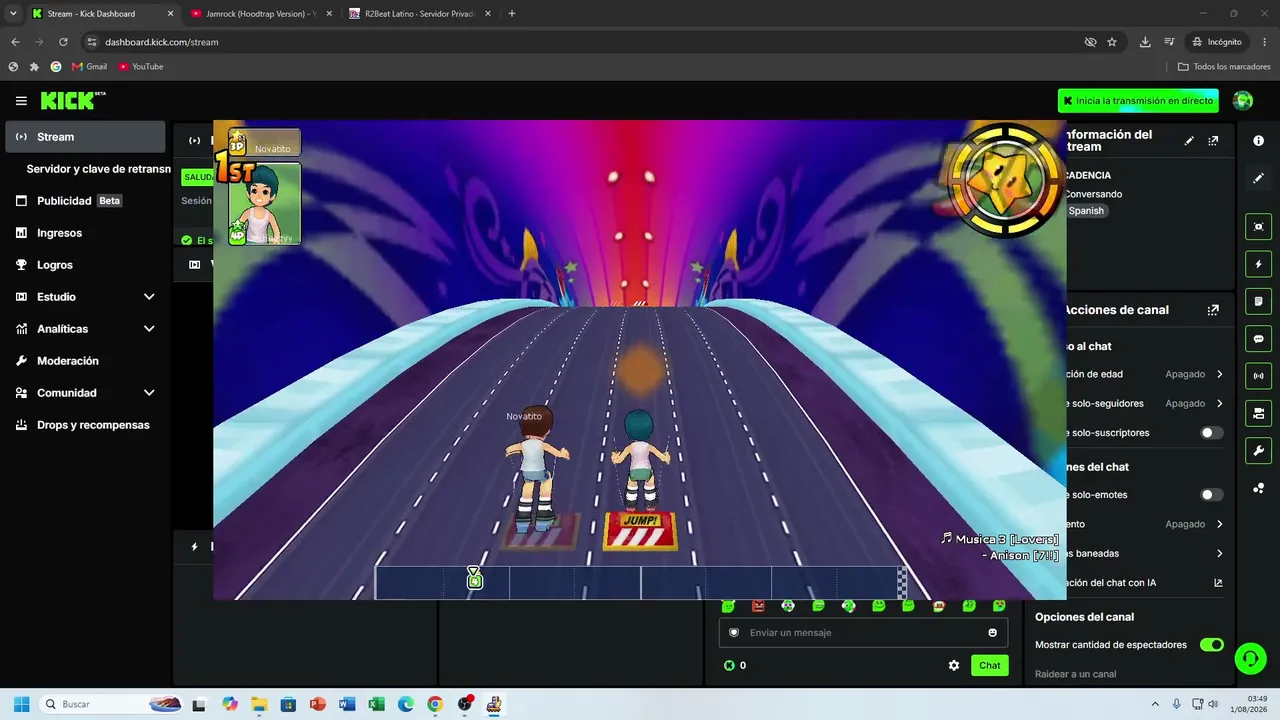Click the Windows taskbar Buscar search box
The height and width of the screenshot is (720, 1280).
(111, 704)
